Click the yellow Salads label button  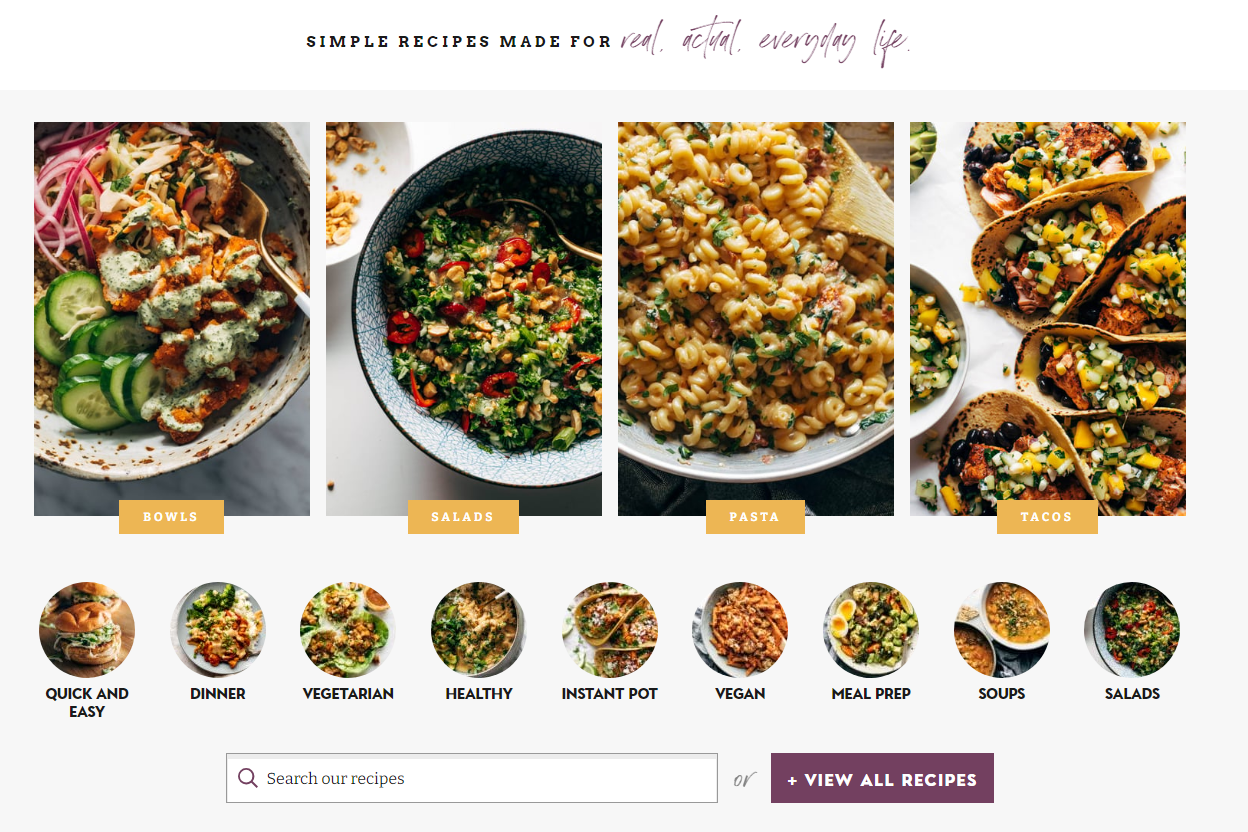pyautogui.click(x=463, y=517)
